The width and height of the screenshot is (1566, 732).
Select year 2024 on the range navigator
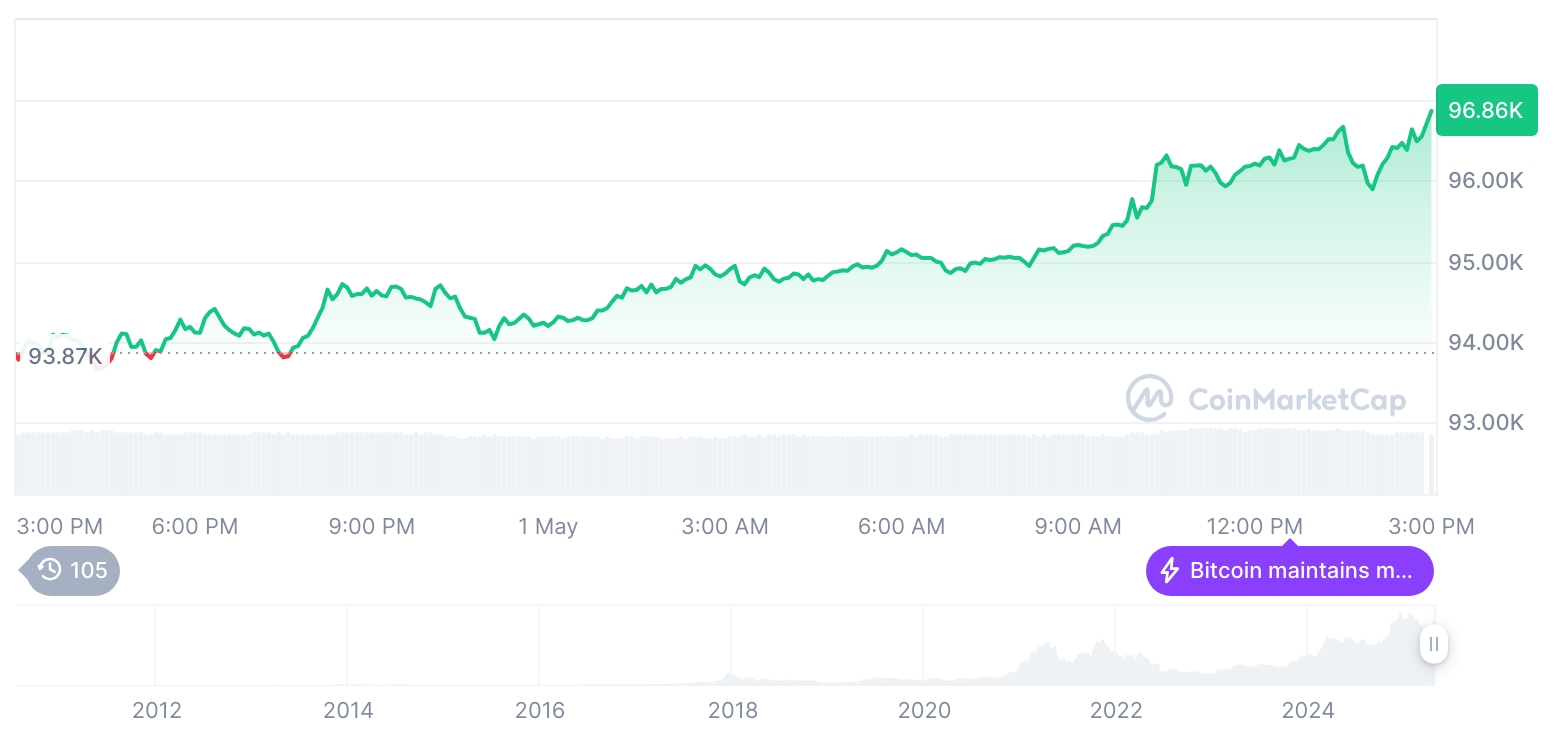[x=1308, y=711]
